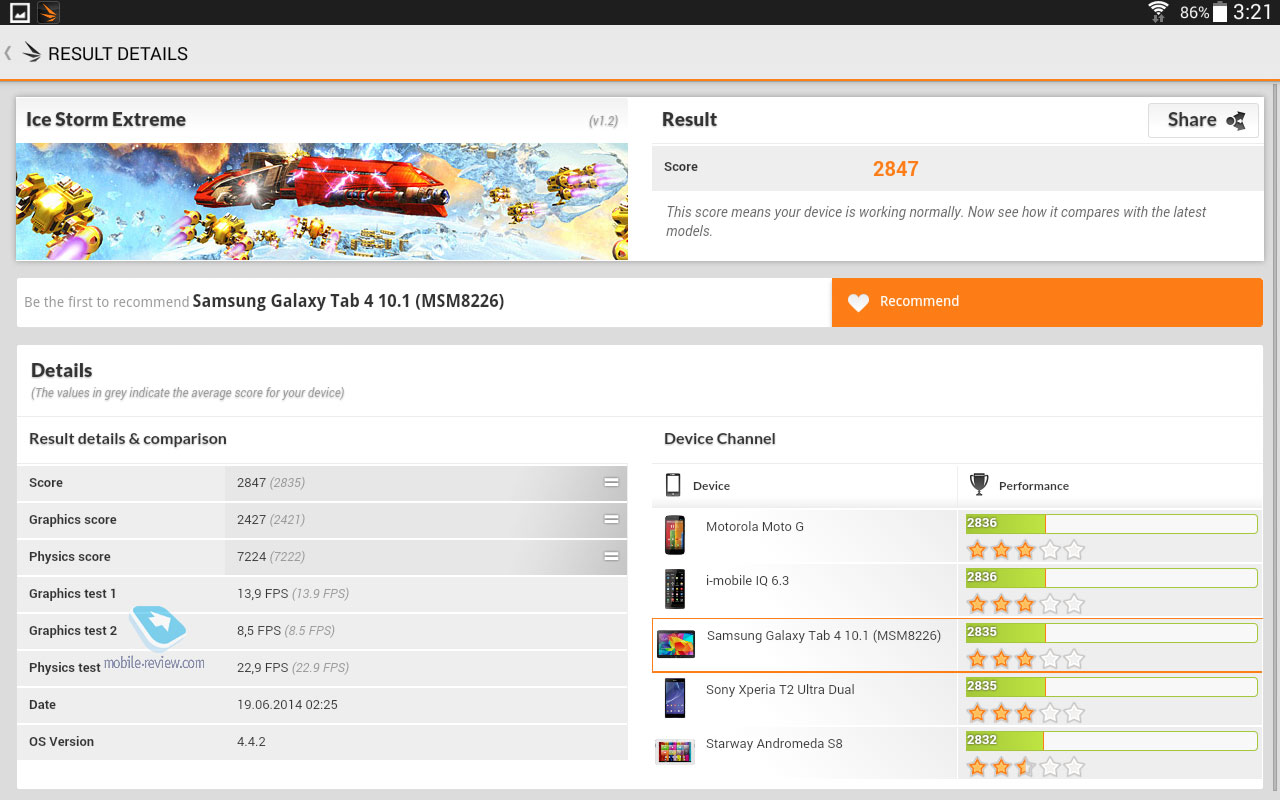The image size is (1280, 800).
Task: Select Sony Xperia T2 Ultra Dual icon
Action: 675,698
